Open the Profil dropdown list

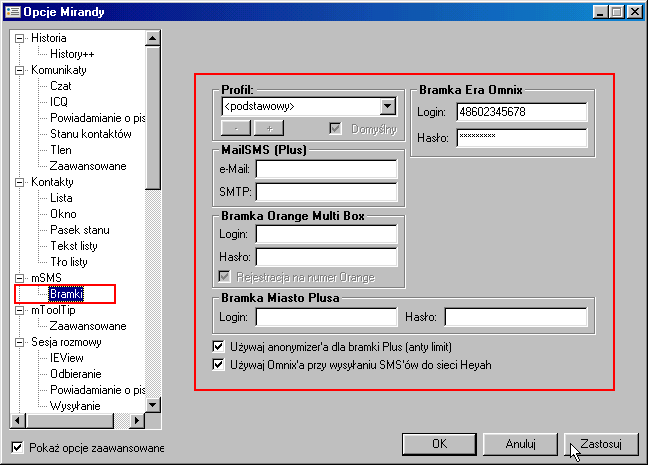[x=388, y=105]
